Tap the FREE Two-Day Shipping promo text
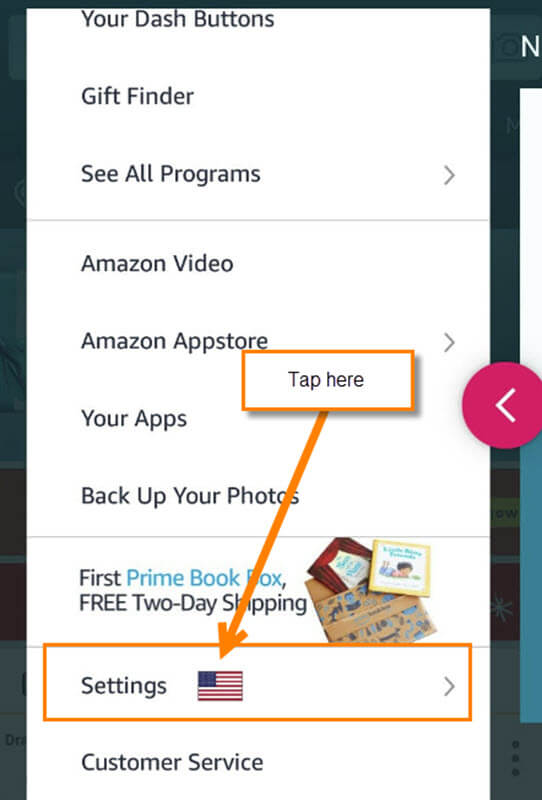This screenshot has height=800, width=542. tap(193, 604)
